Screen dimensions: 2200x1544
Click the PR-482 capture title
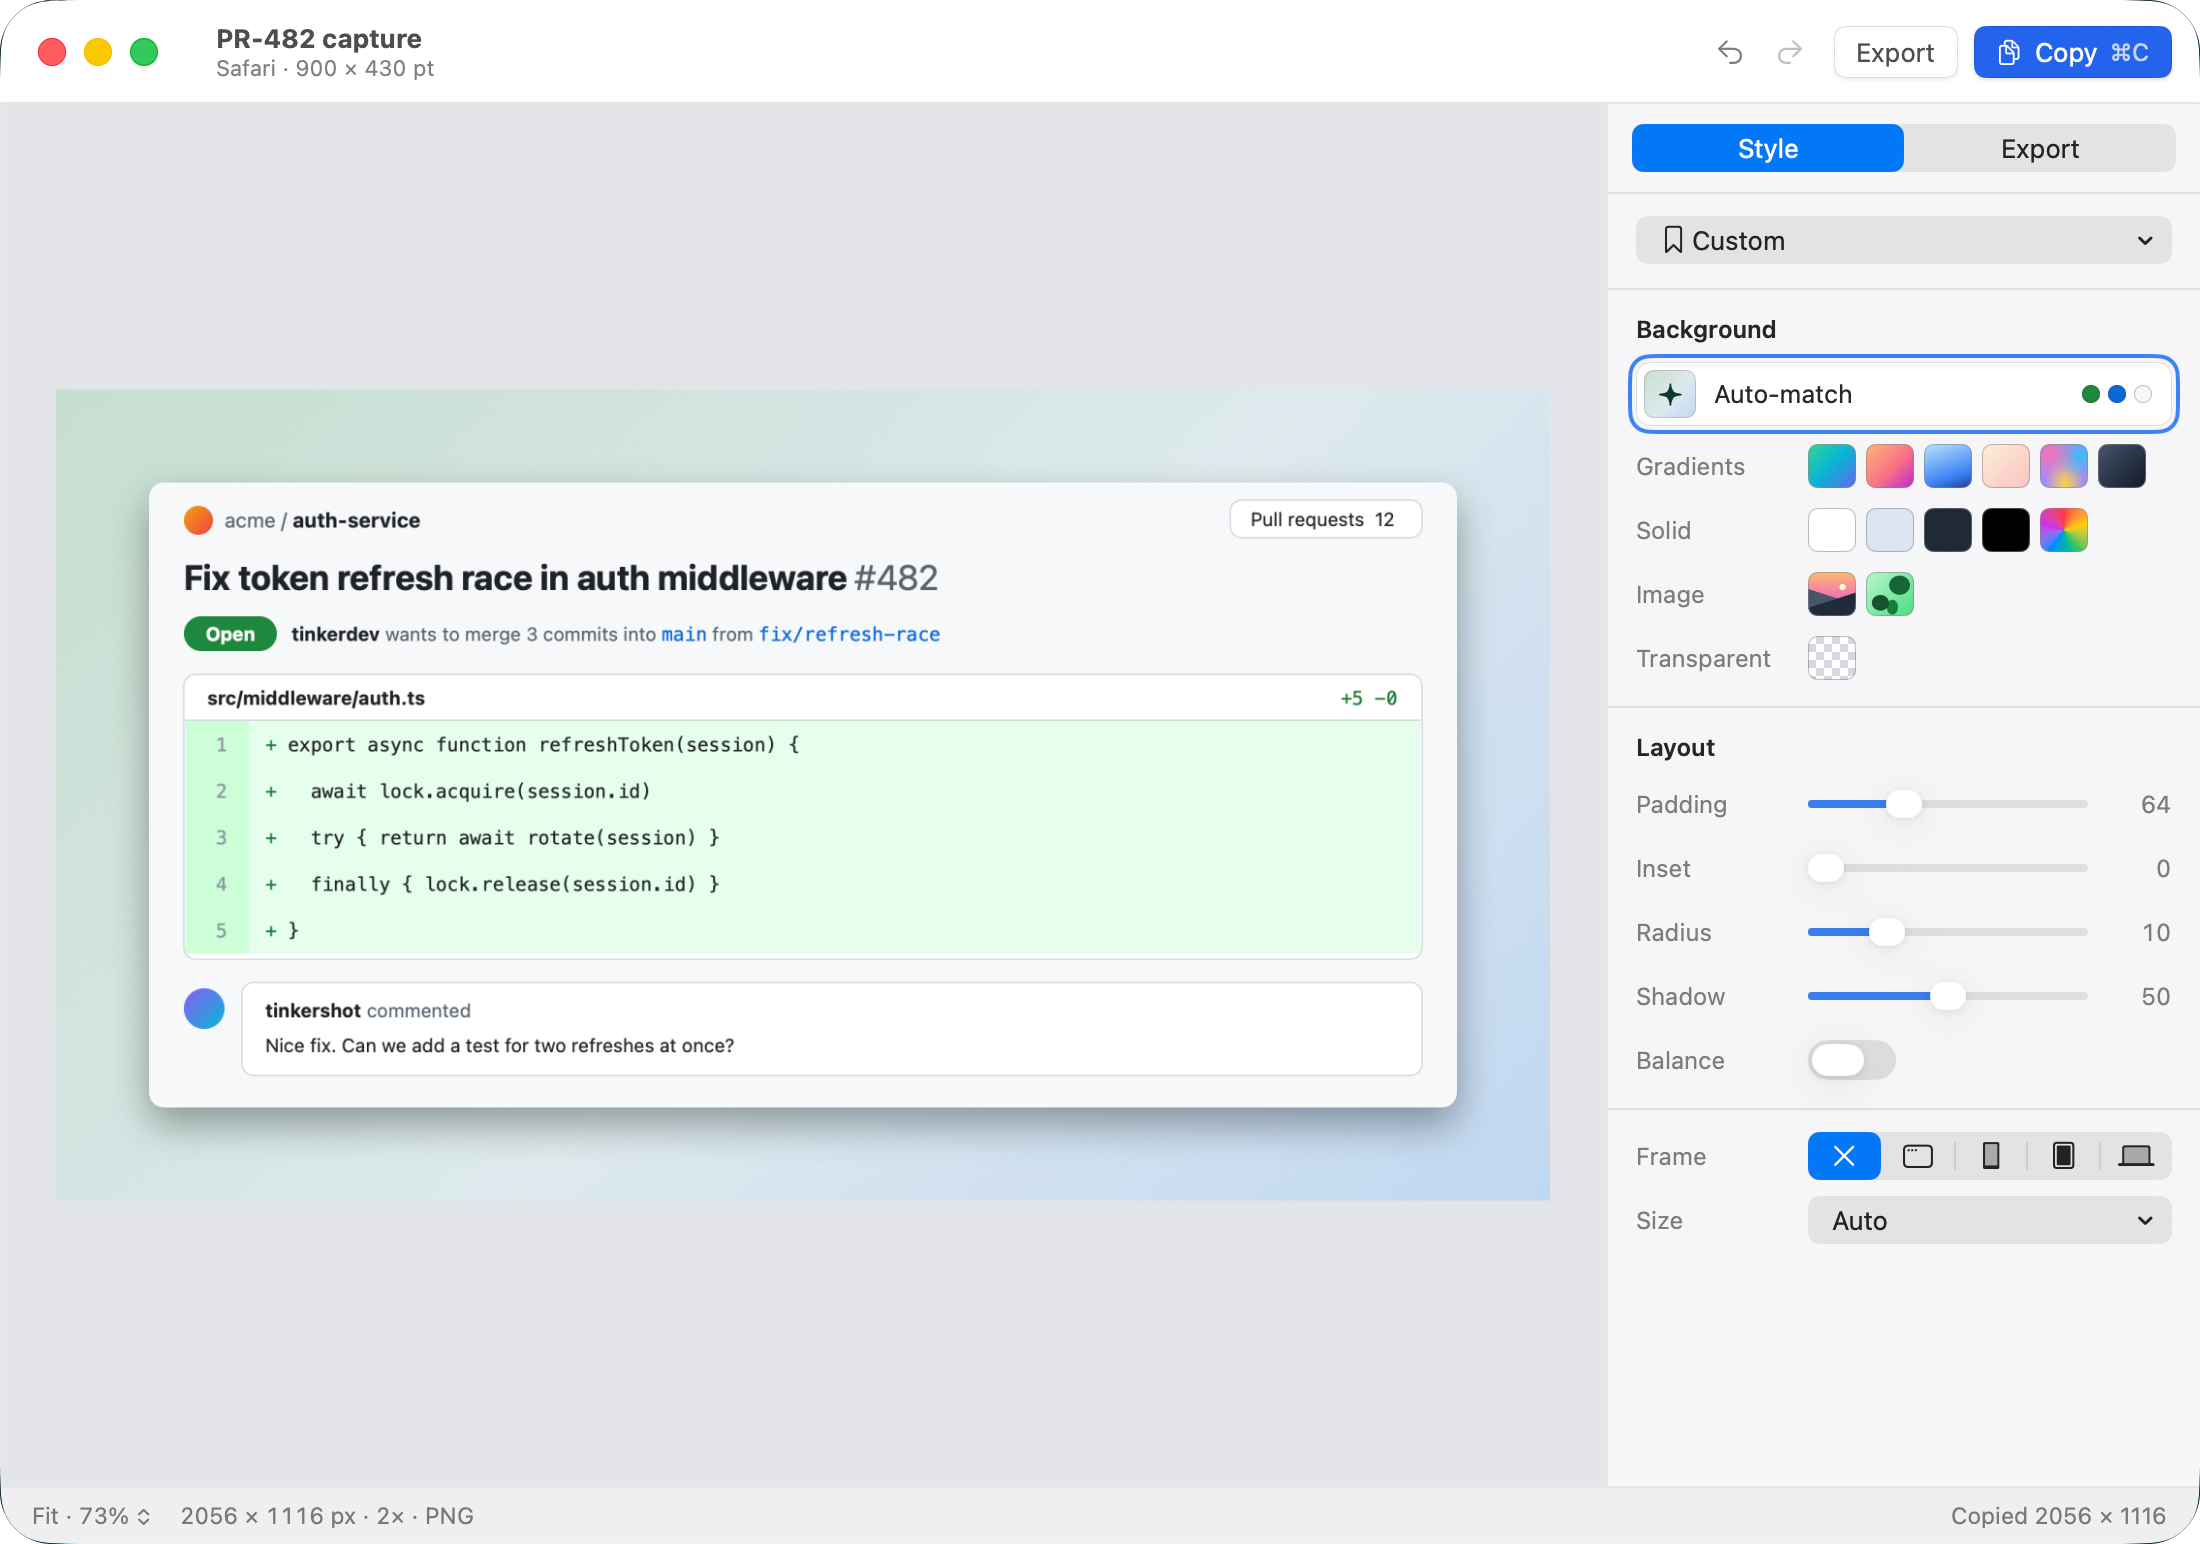319,39
